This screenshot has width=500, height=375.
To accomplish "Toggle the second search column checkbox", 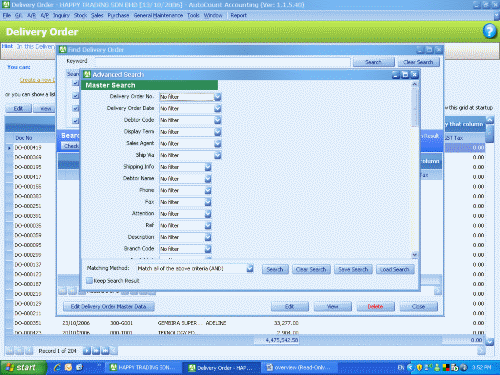I will pyautogui.click(x=76, y=96).
